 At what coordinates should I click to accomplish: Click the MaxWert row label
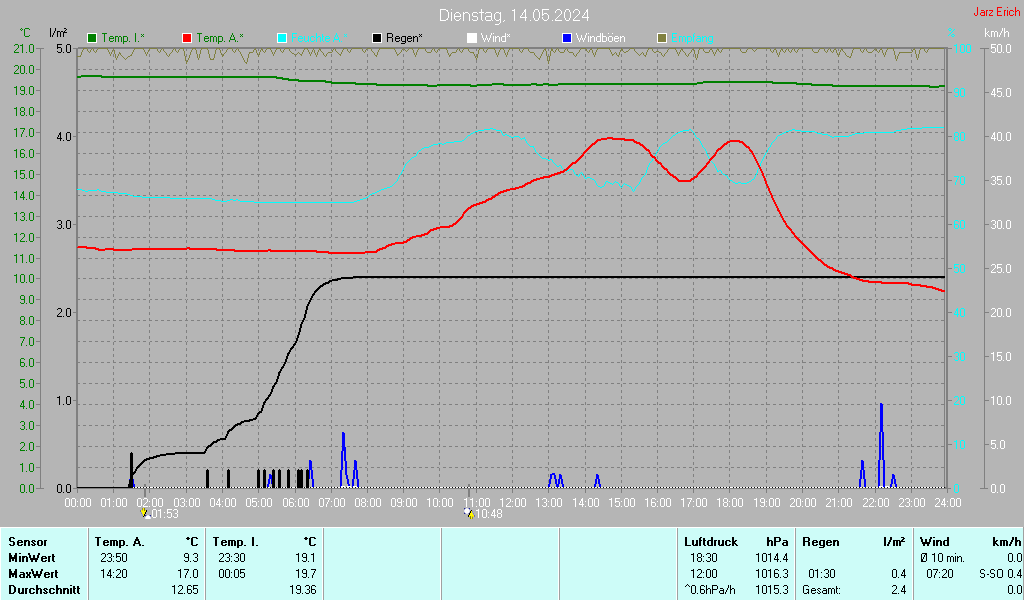(32, 574)
